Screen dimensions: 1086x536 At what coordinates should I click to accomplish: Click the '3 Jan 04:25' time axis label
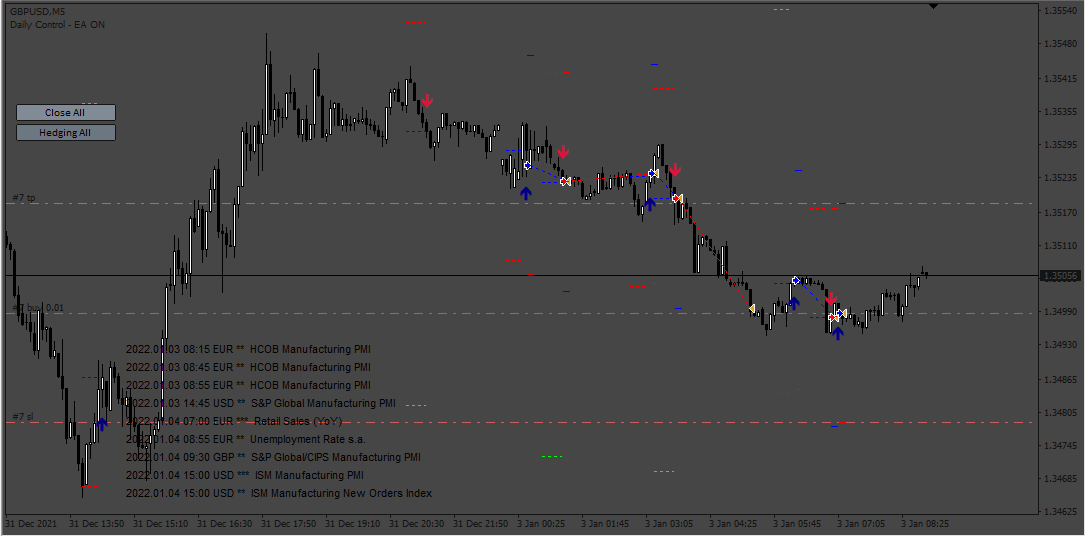(733, 524)
